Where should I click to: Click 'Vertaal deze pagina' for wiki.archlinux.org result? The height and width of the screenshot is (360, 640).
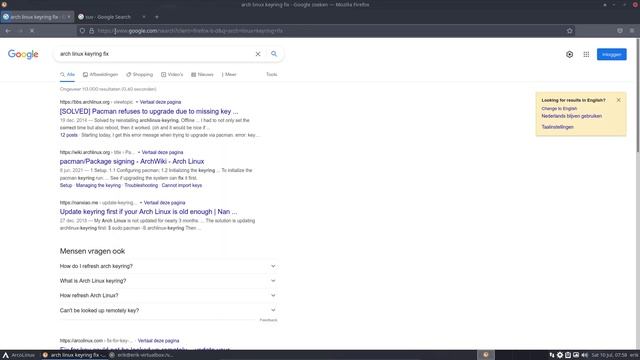click(162, 152)
